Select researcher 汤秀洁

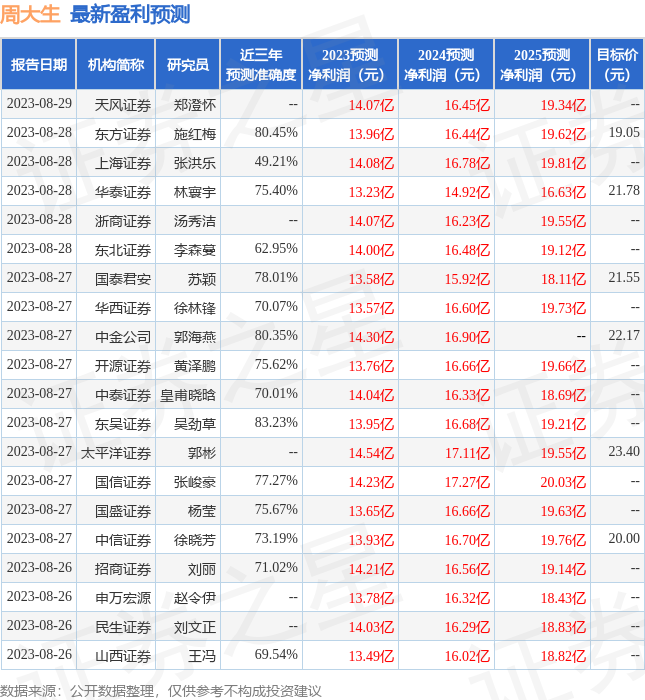click(195, 221)
